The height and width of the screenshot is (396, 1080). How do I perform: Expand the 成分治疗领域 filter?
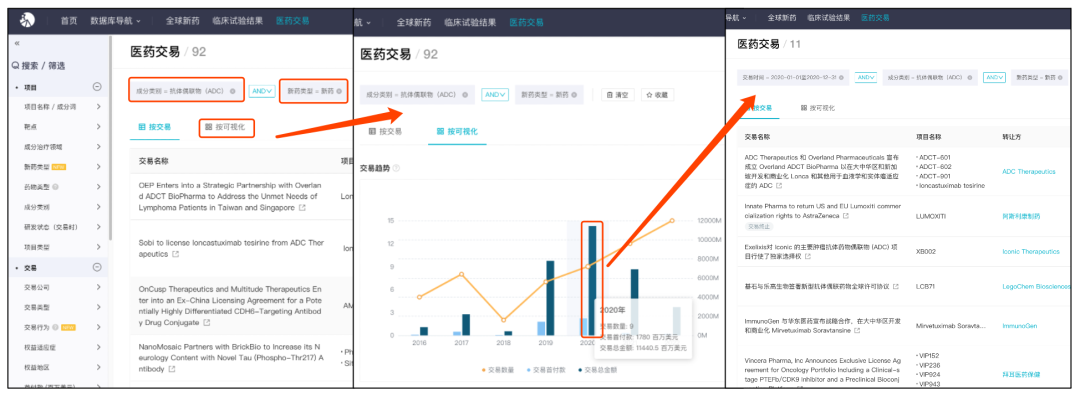click(98, 147)
